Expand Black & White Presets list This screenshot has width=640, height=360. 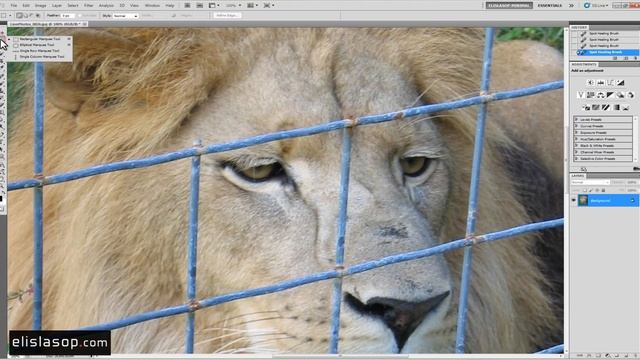[576, 145]
